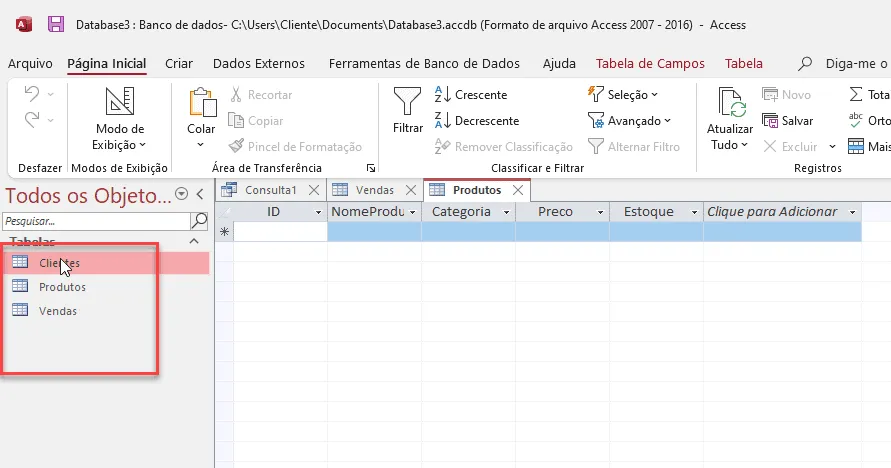
Task: Sort descending with Decrescente
Action: (x=477, y=121)
